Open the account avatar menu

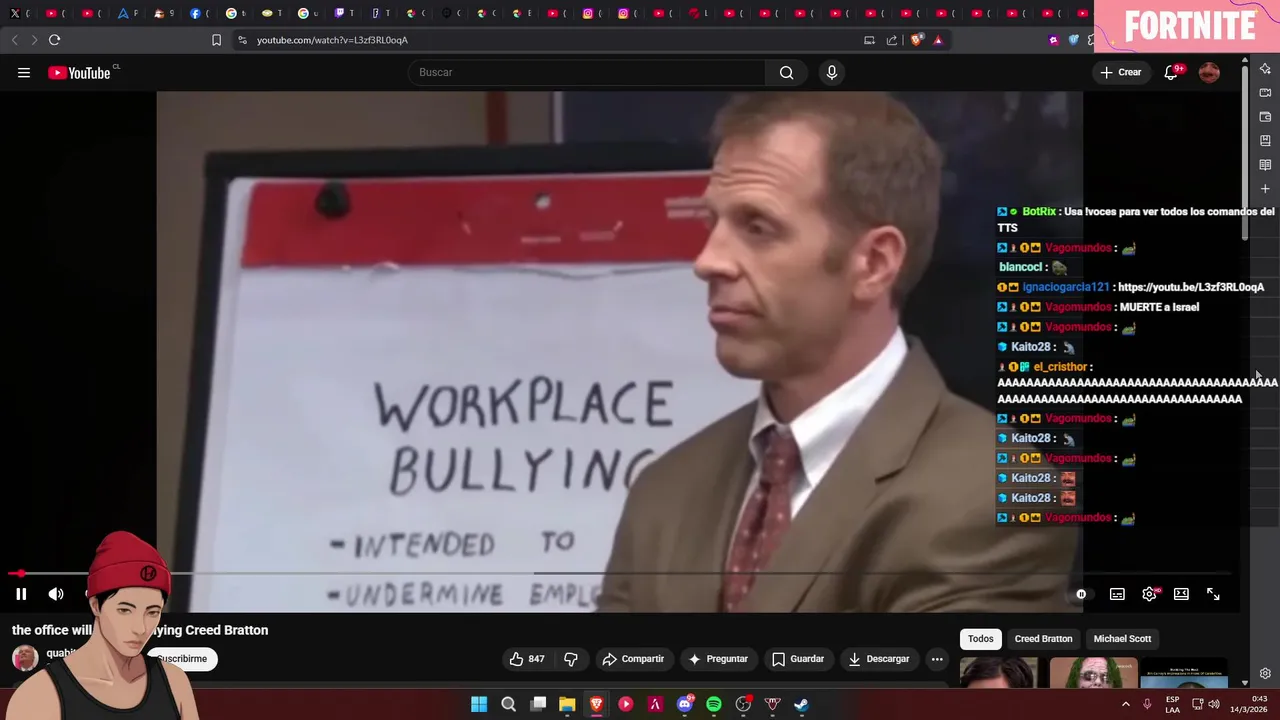coord(1209,72)
